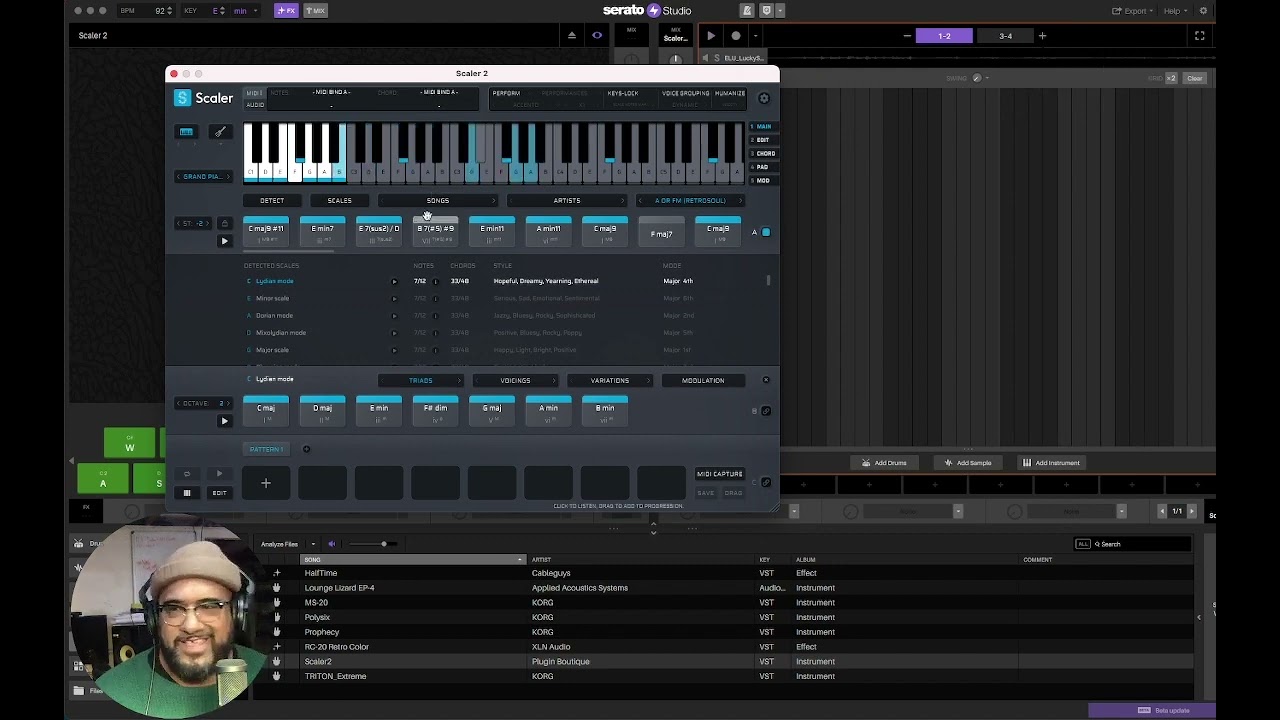Viewport: 1280px width, 720px height.
Task: Click the pad view icon beside EDIT
Action: click(x=186, y=493)
